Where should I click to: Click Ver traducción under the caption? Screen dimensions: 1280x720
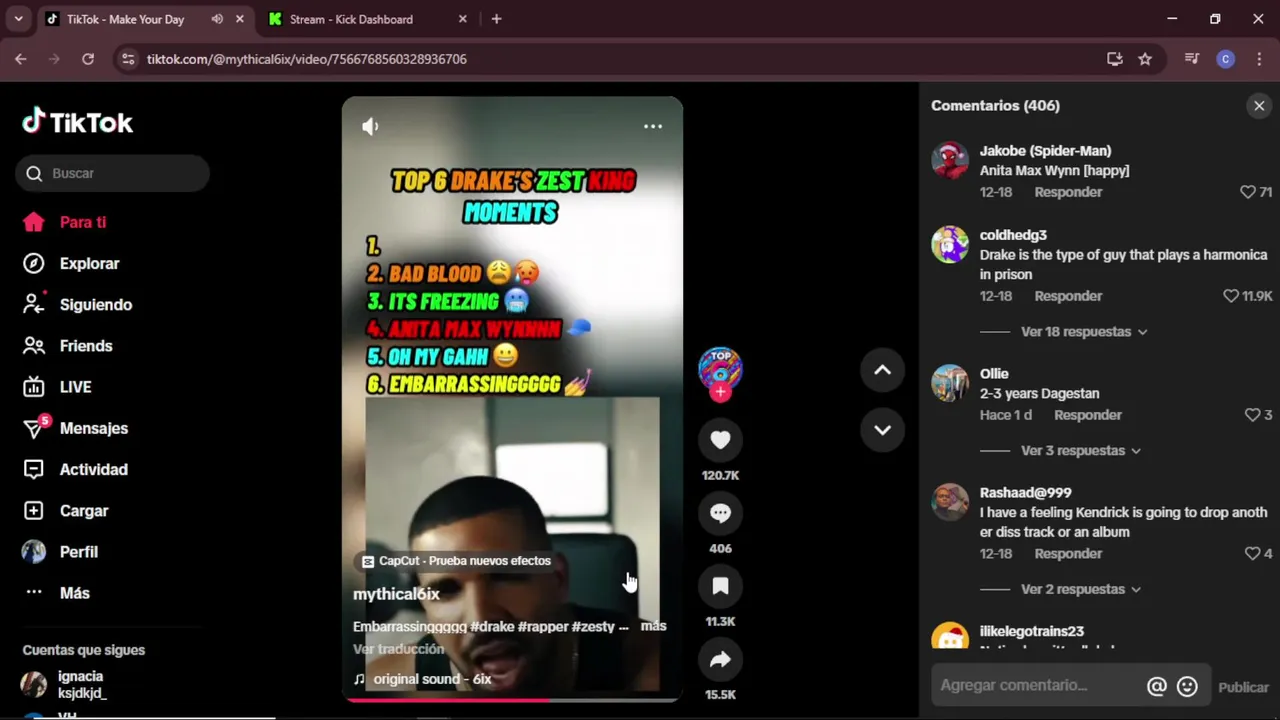[398, 649]
